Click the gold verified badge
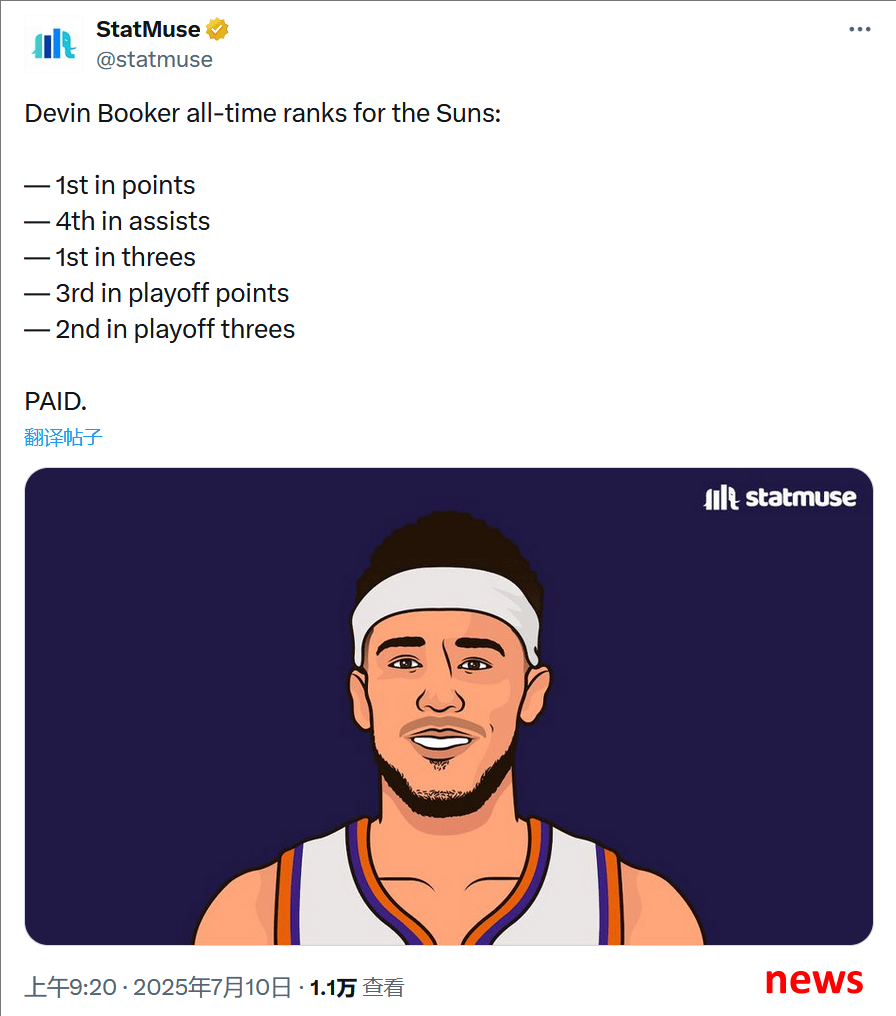The image size is (896, 1016). [x=217, y=29]
